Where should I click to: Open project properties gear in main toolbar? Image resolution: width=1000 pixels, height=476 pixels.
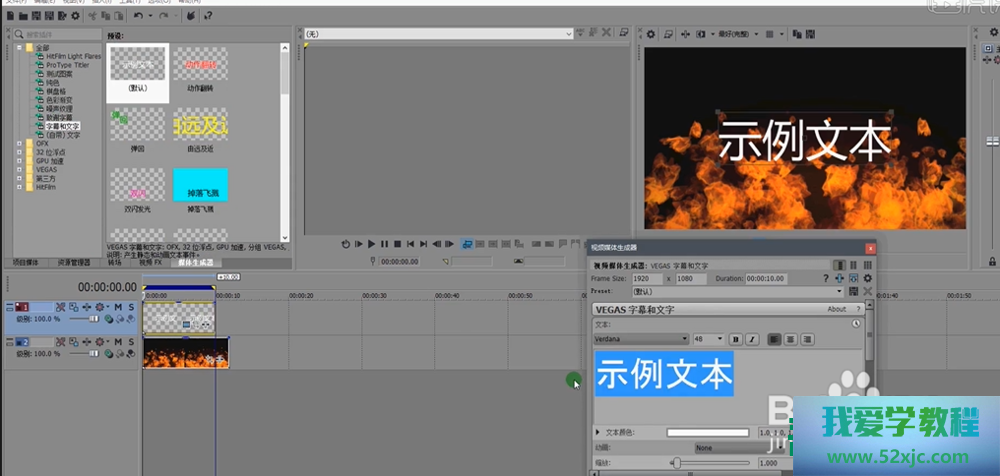(75, 16)
